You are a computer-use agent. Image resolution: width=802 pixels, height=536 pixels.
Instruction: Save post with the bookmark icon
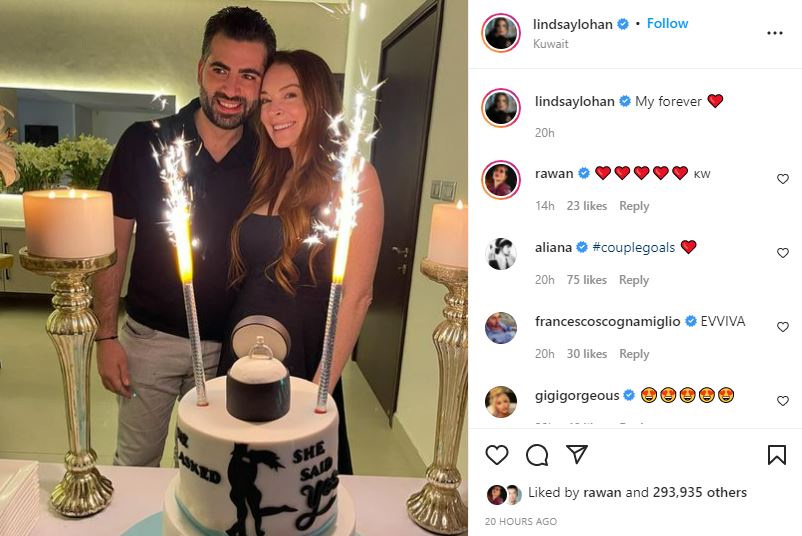tap(776, 455)
